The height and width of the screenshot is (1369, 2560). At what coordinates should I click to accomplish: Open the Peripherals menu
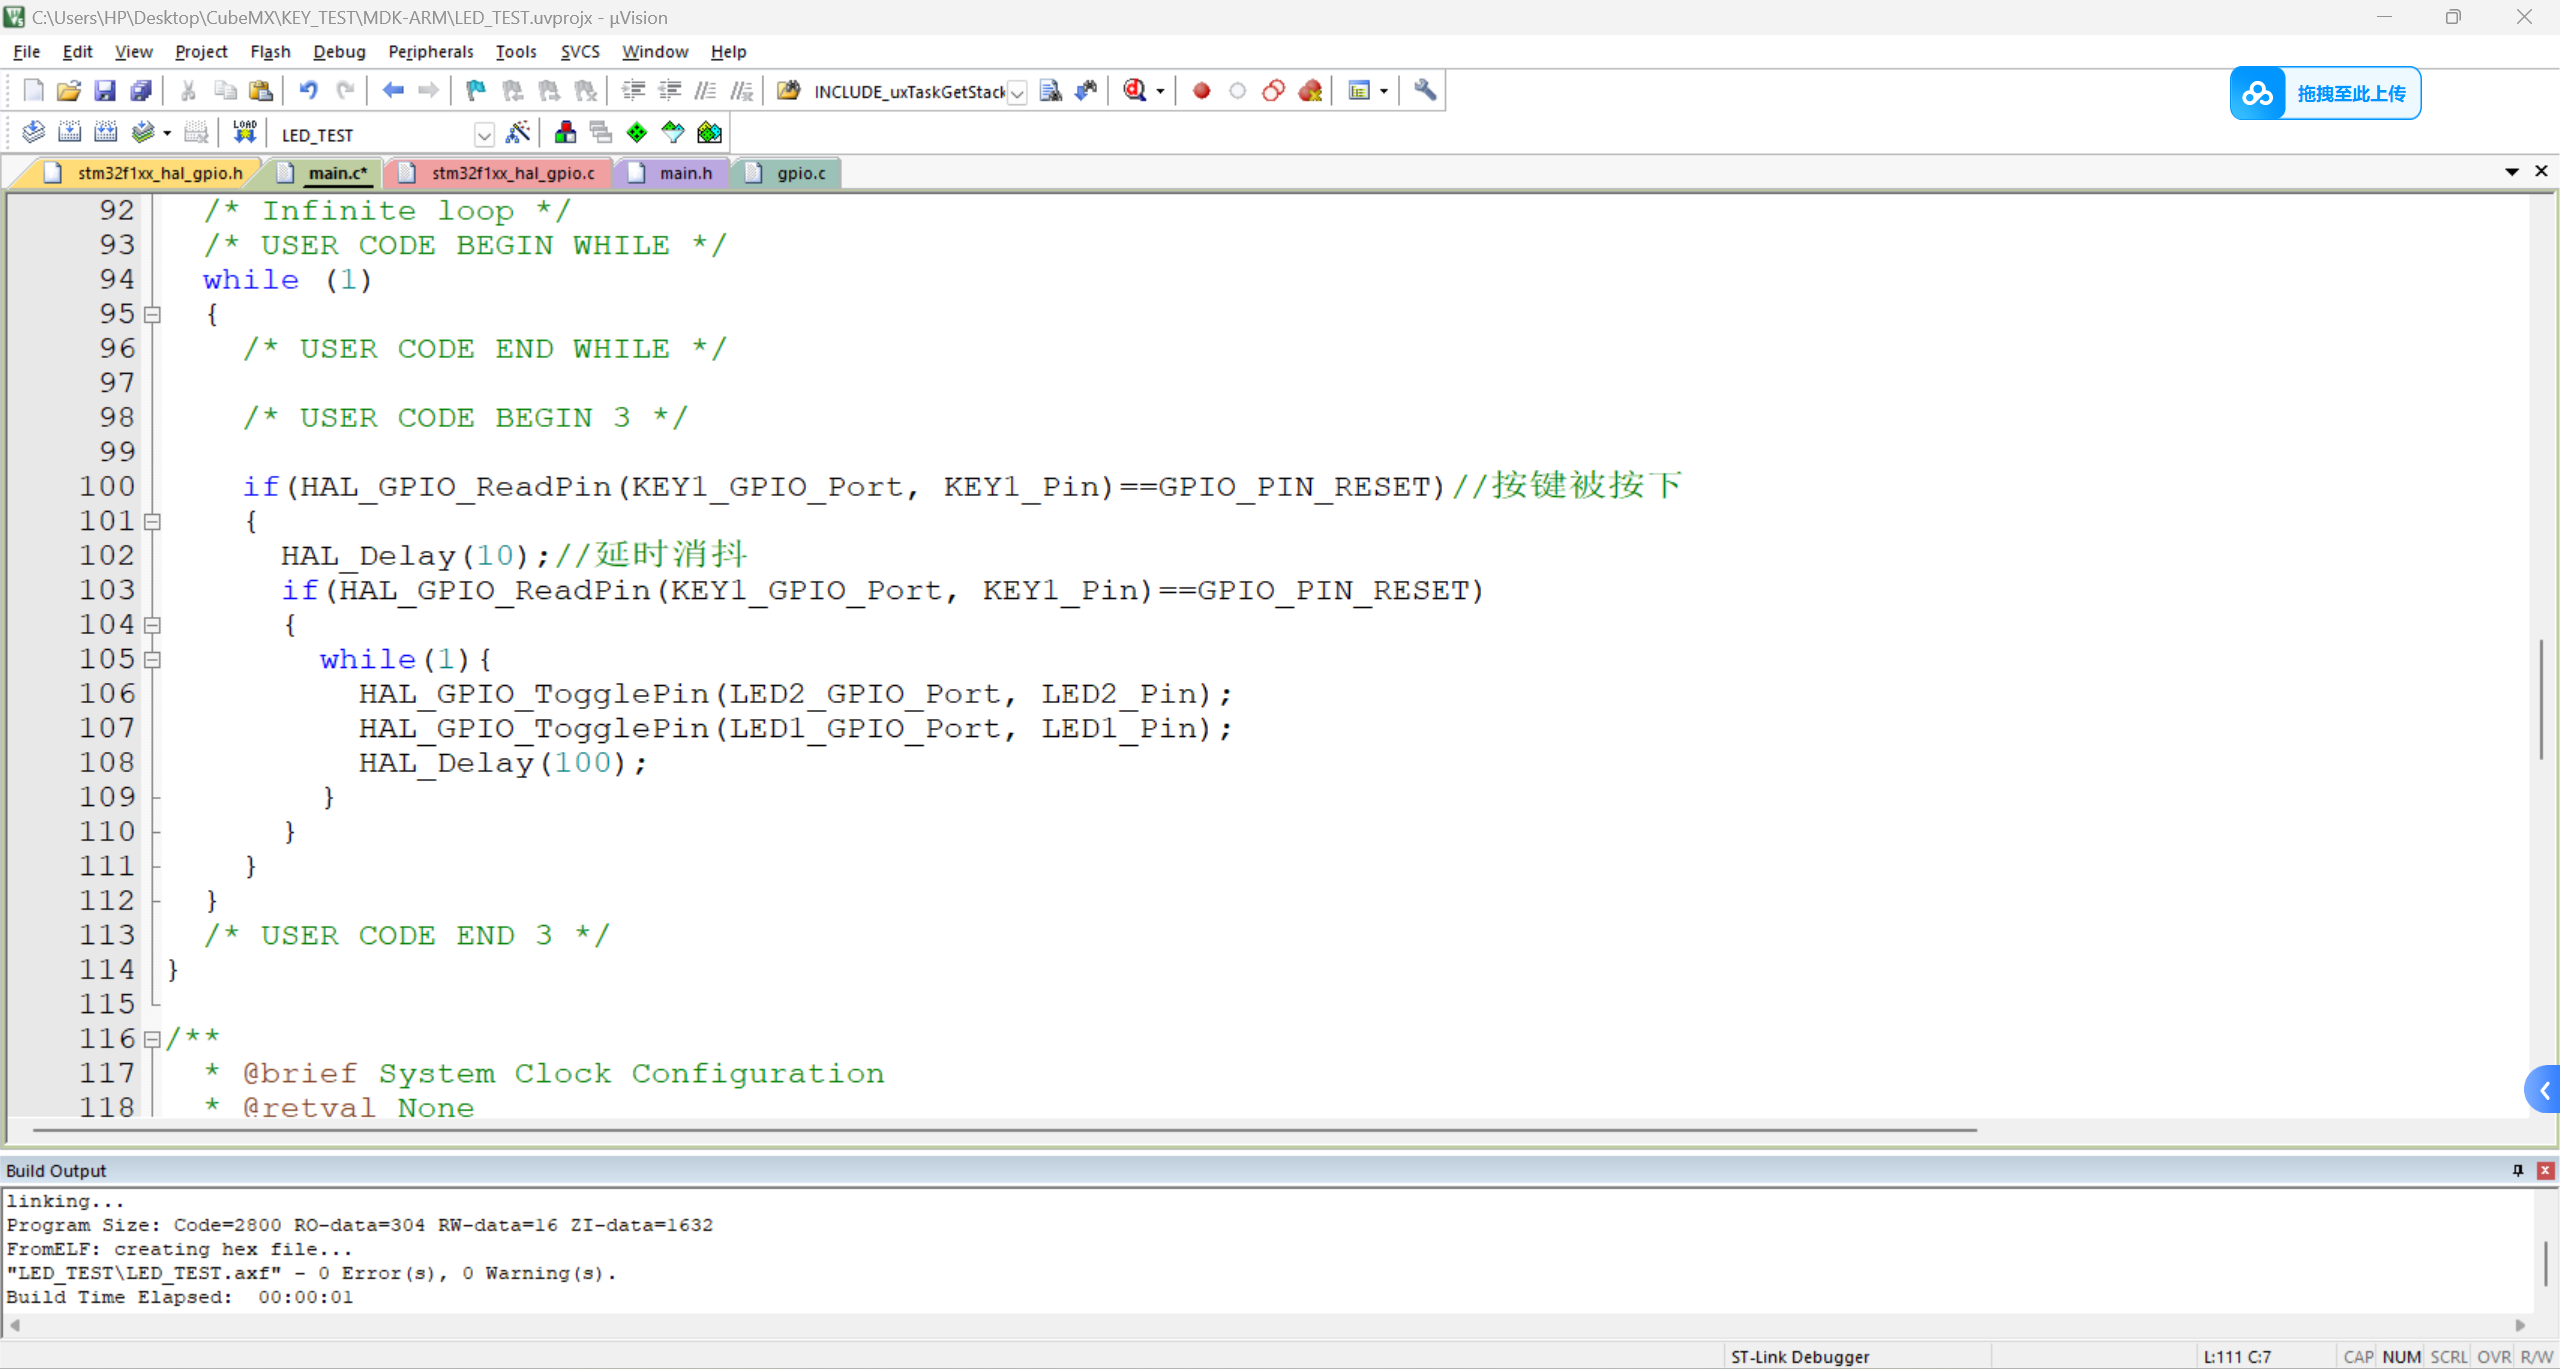tap(430, 51)
